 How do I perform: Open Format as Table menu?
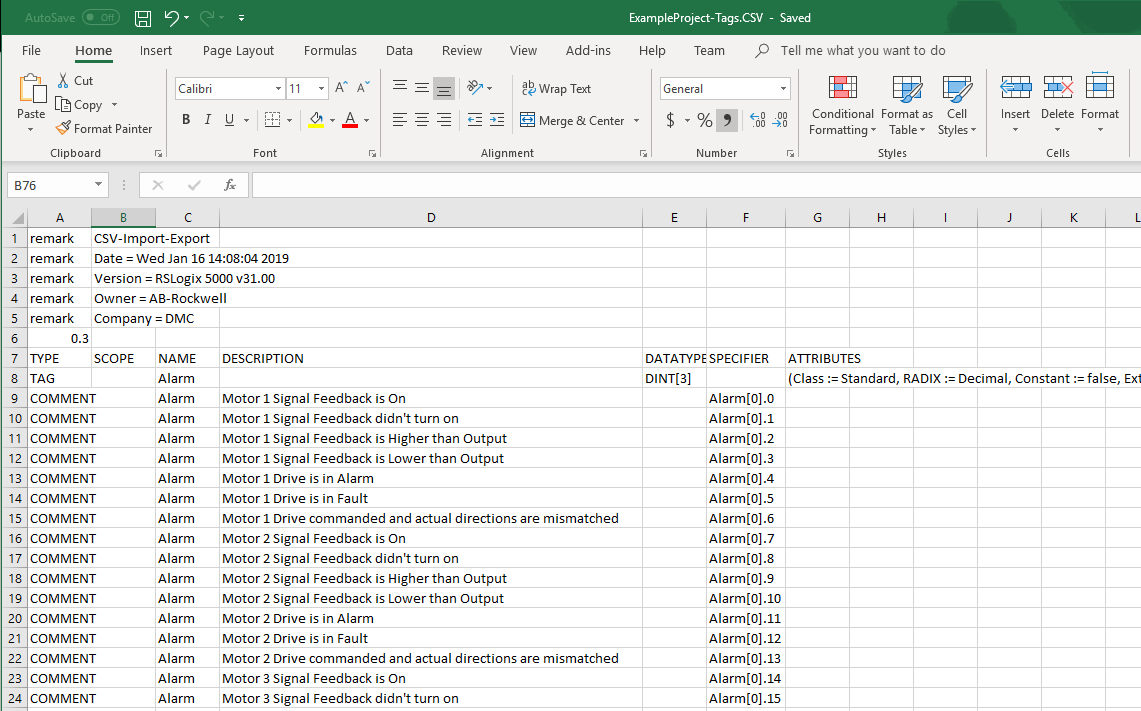pos(907,106)
